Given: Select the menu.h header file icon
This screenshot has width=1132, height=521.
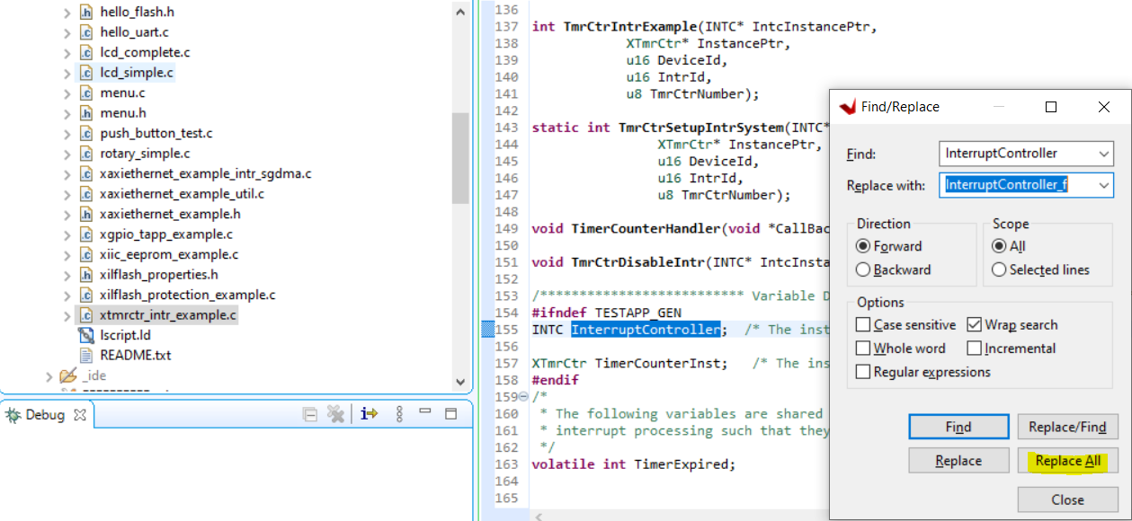Looking at the screenshot, I should [86, 113].
